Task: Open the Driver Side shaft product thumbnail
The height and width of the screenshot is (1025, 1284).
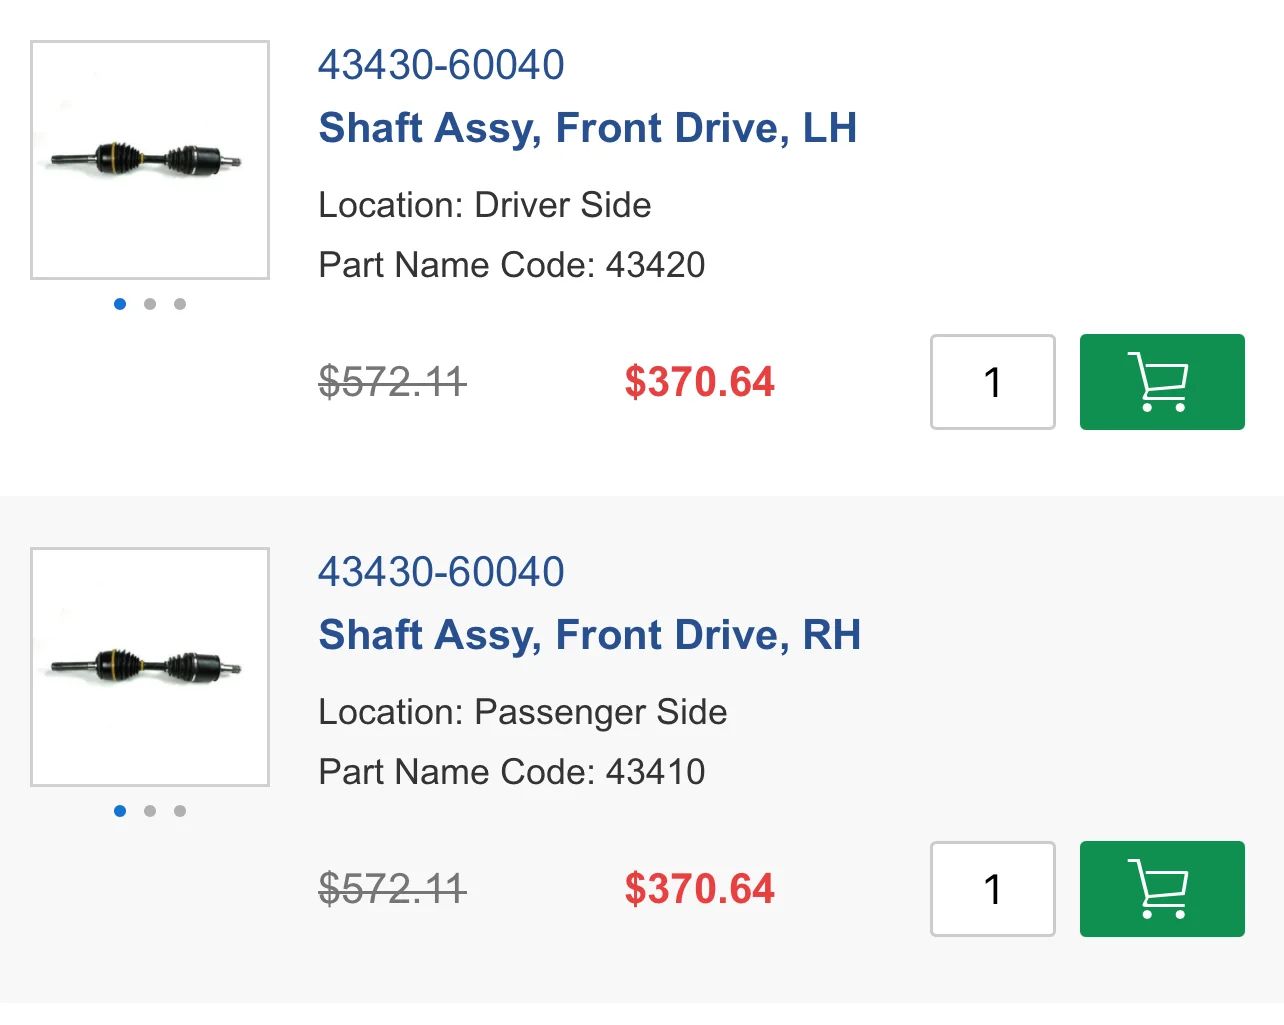Action: [150, 160]
